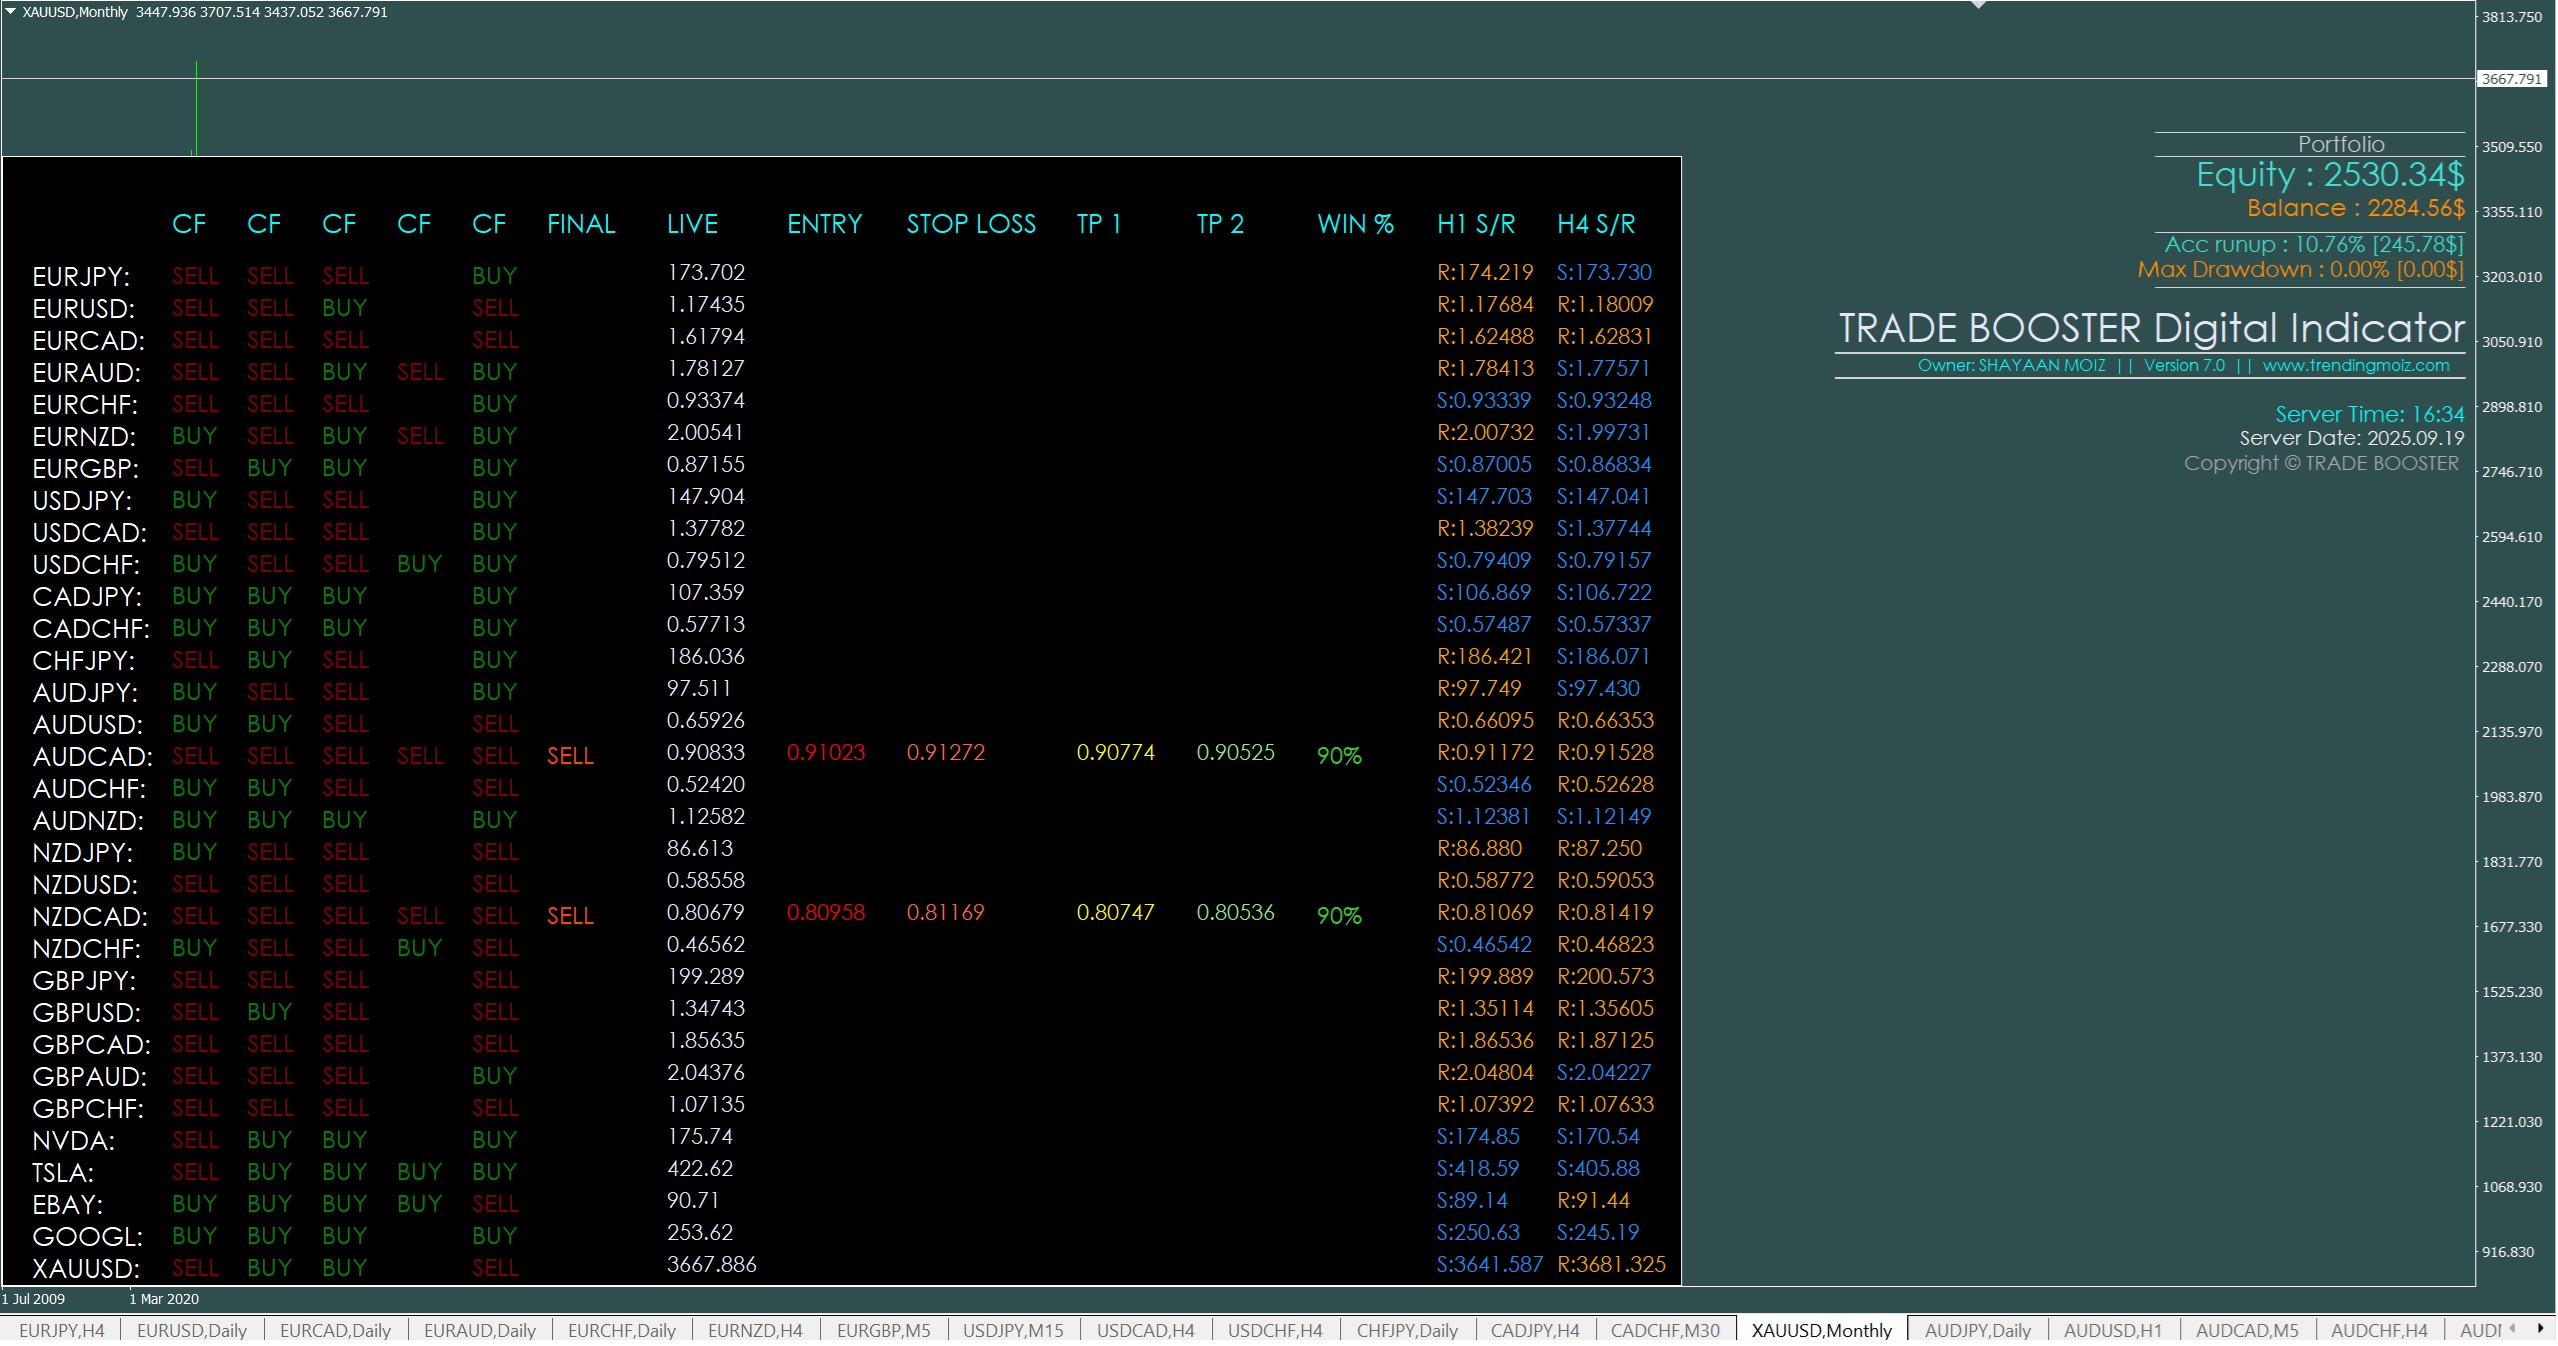Open the EURUSD,Daily chart tab
The width and height of the screenshot is (2558, 1346).
point(191,1330)
